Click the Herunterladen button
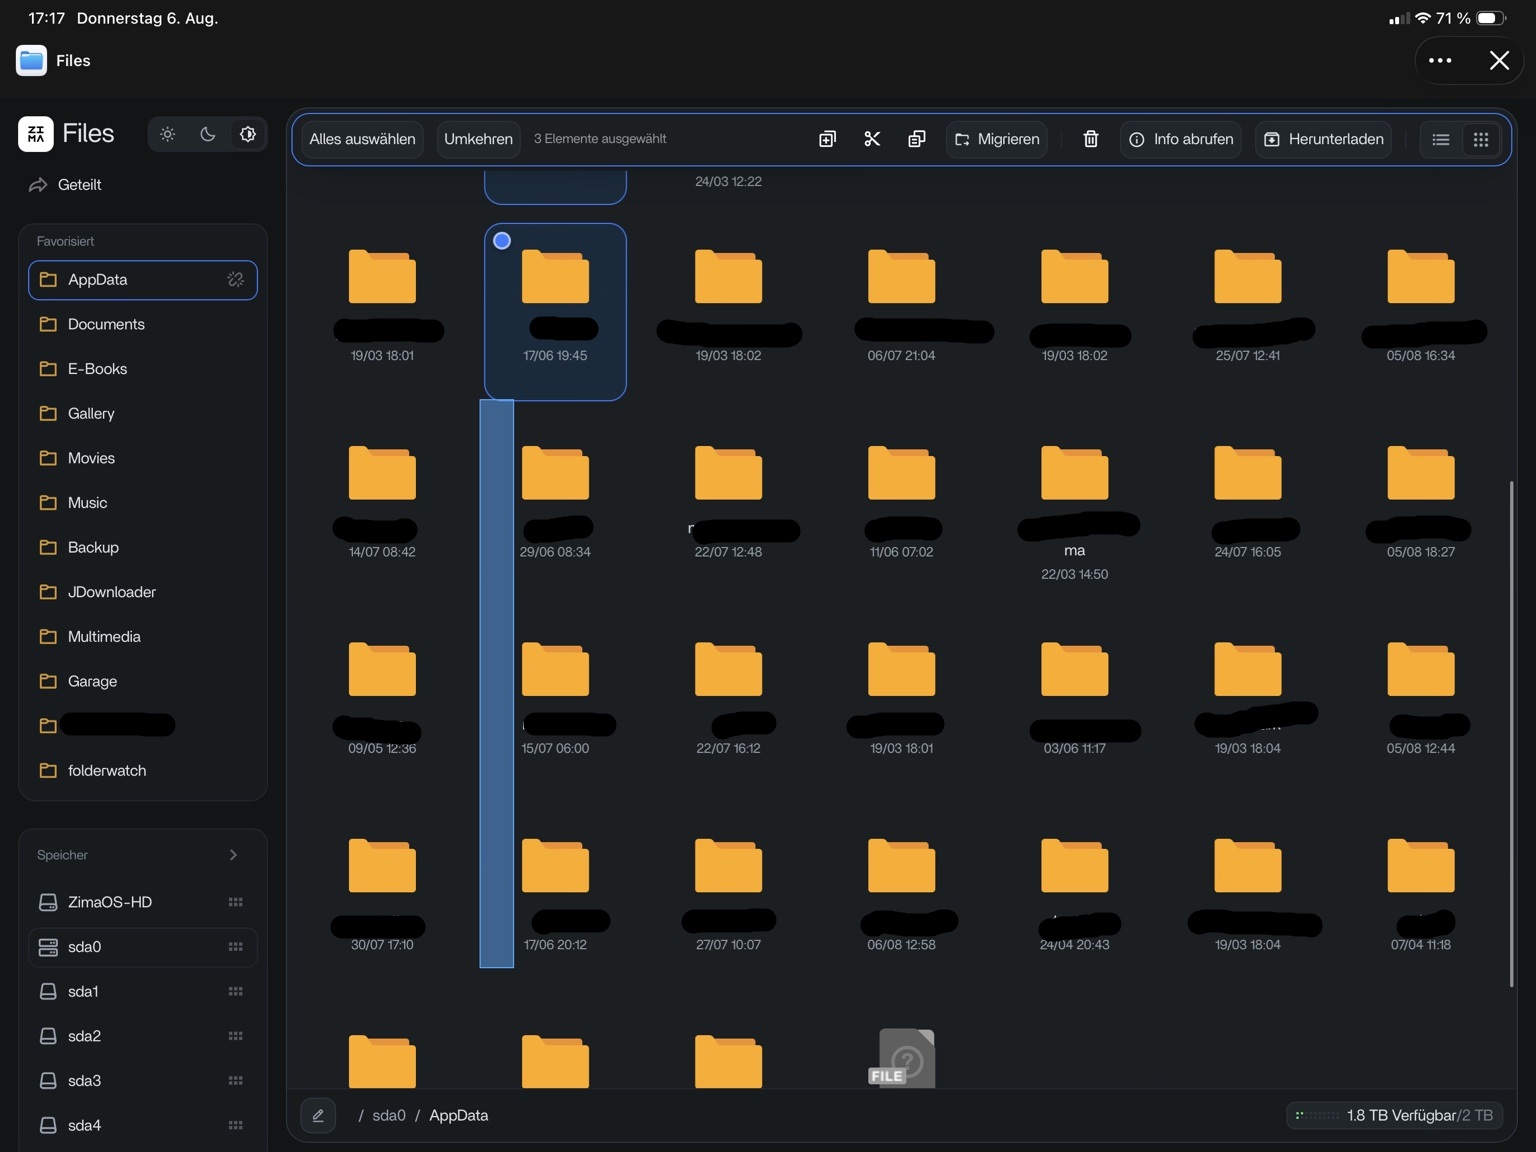Image resolution: width=1536 pixels, height=1152 pixels. pos(1324,139)
